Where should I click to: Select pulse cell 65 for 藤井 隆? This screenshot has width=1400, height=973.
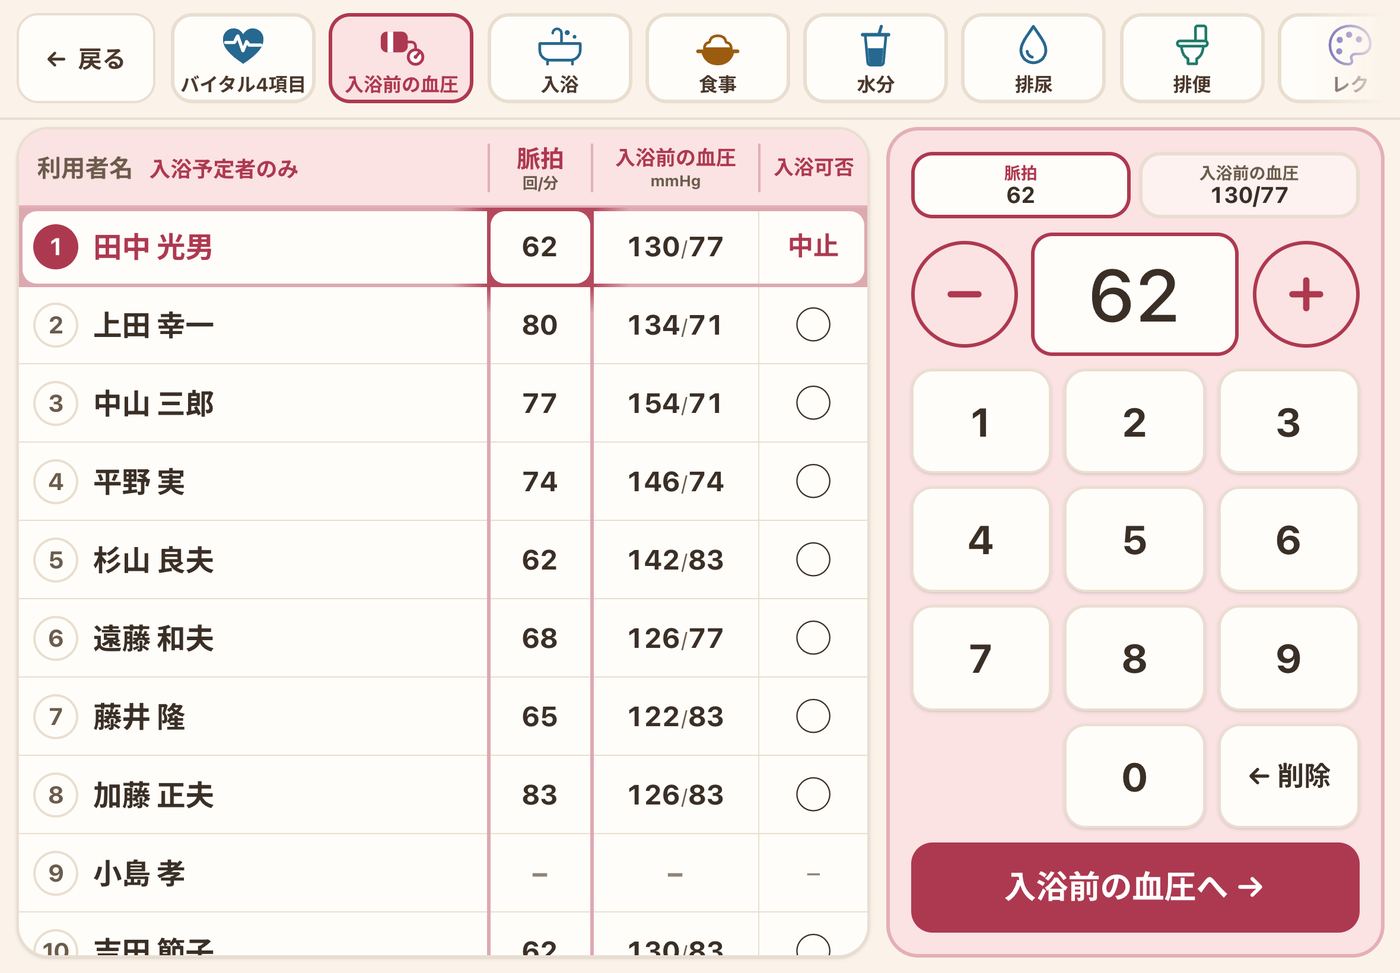540,716
